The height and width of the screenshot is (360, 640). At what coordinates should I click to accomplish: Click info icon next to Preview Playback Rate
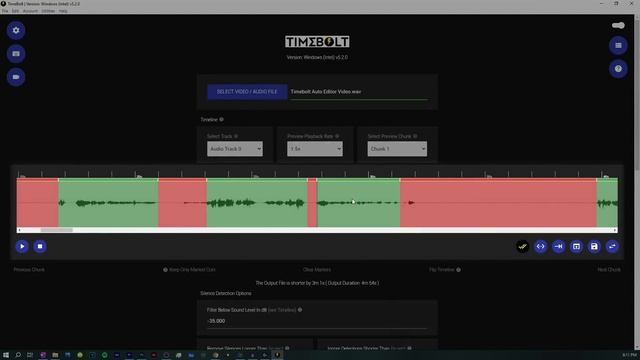(337, 136)
